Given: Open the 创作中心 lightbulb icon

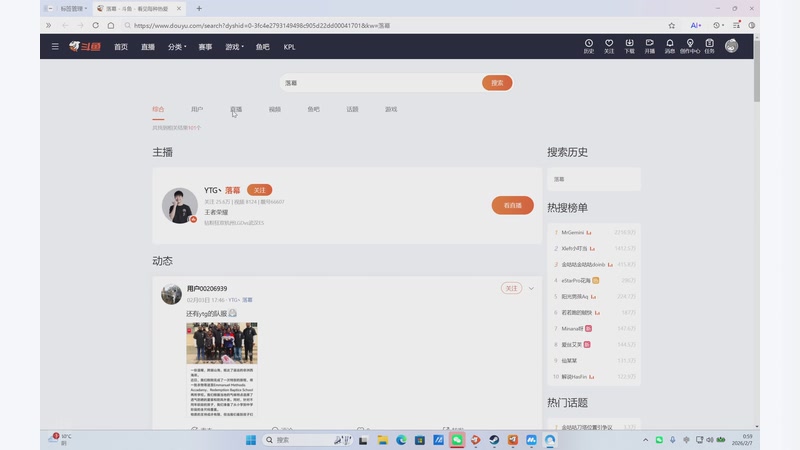Looking at the screenshot, I should point(690,46).
